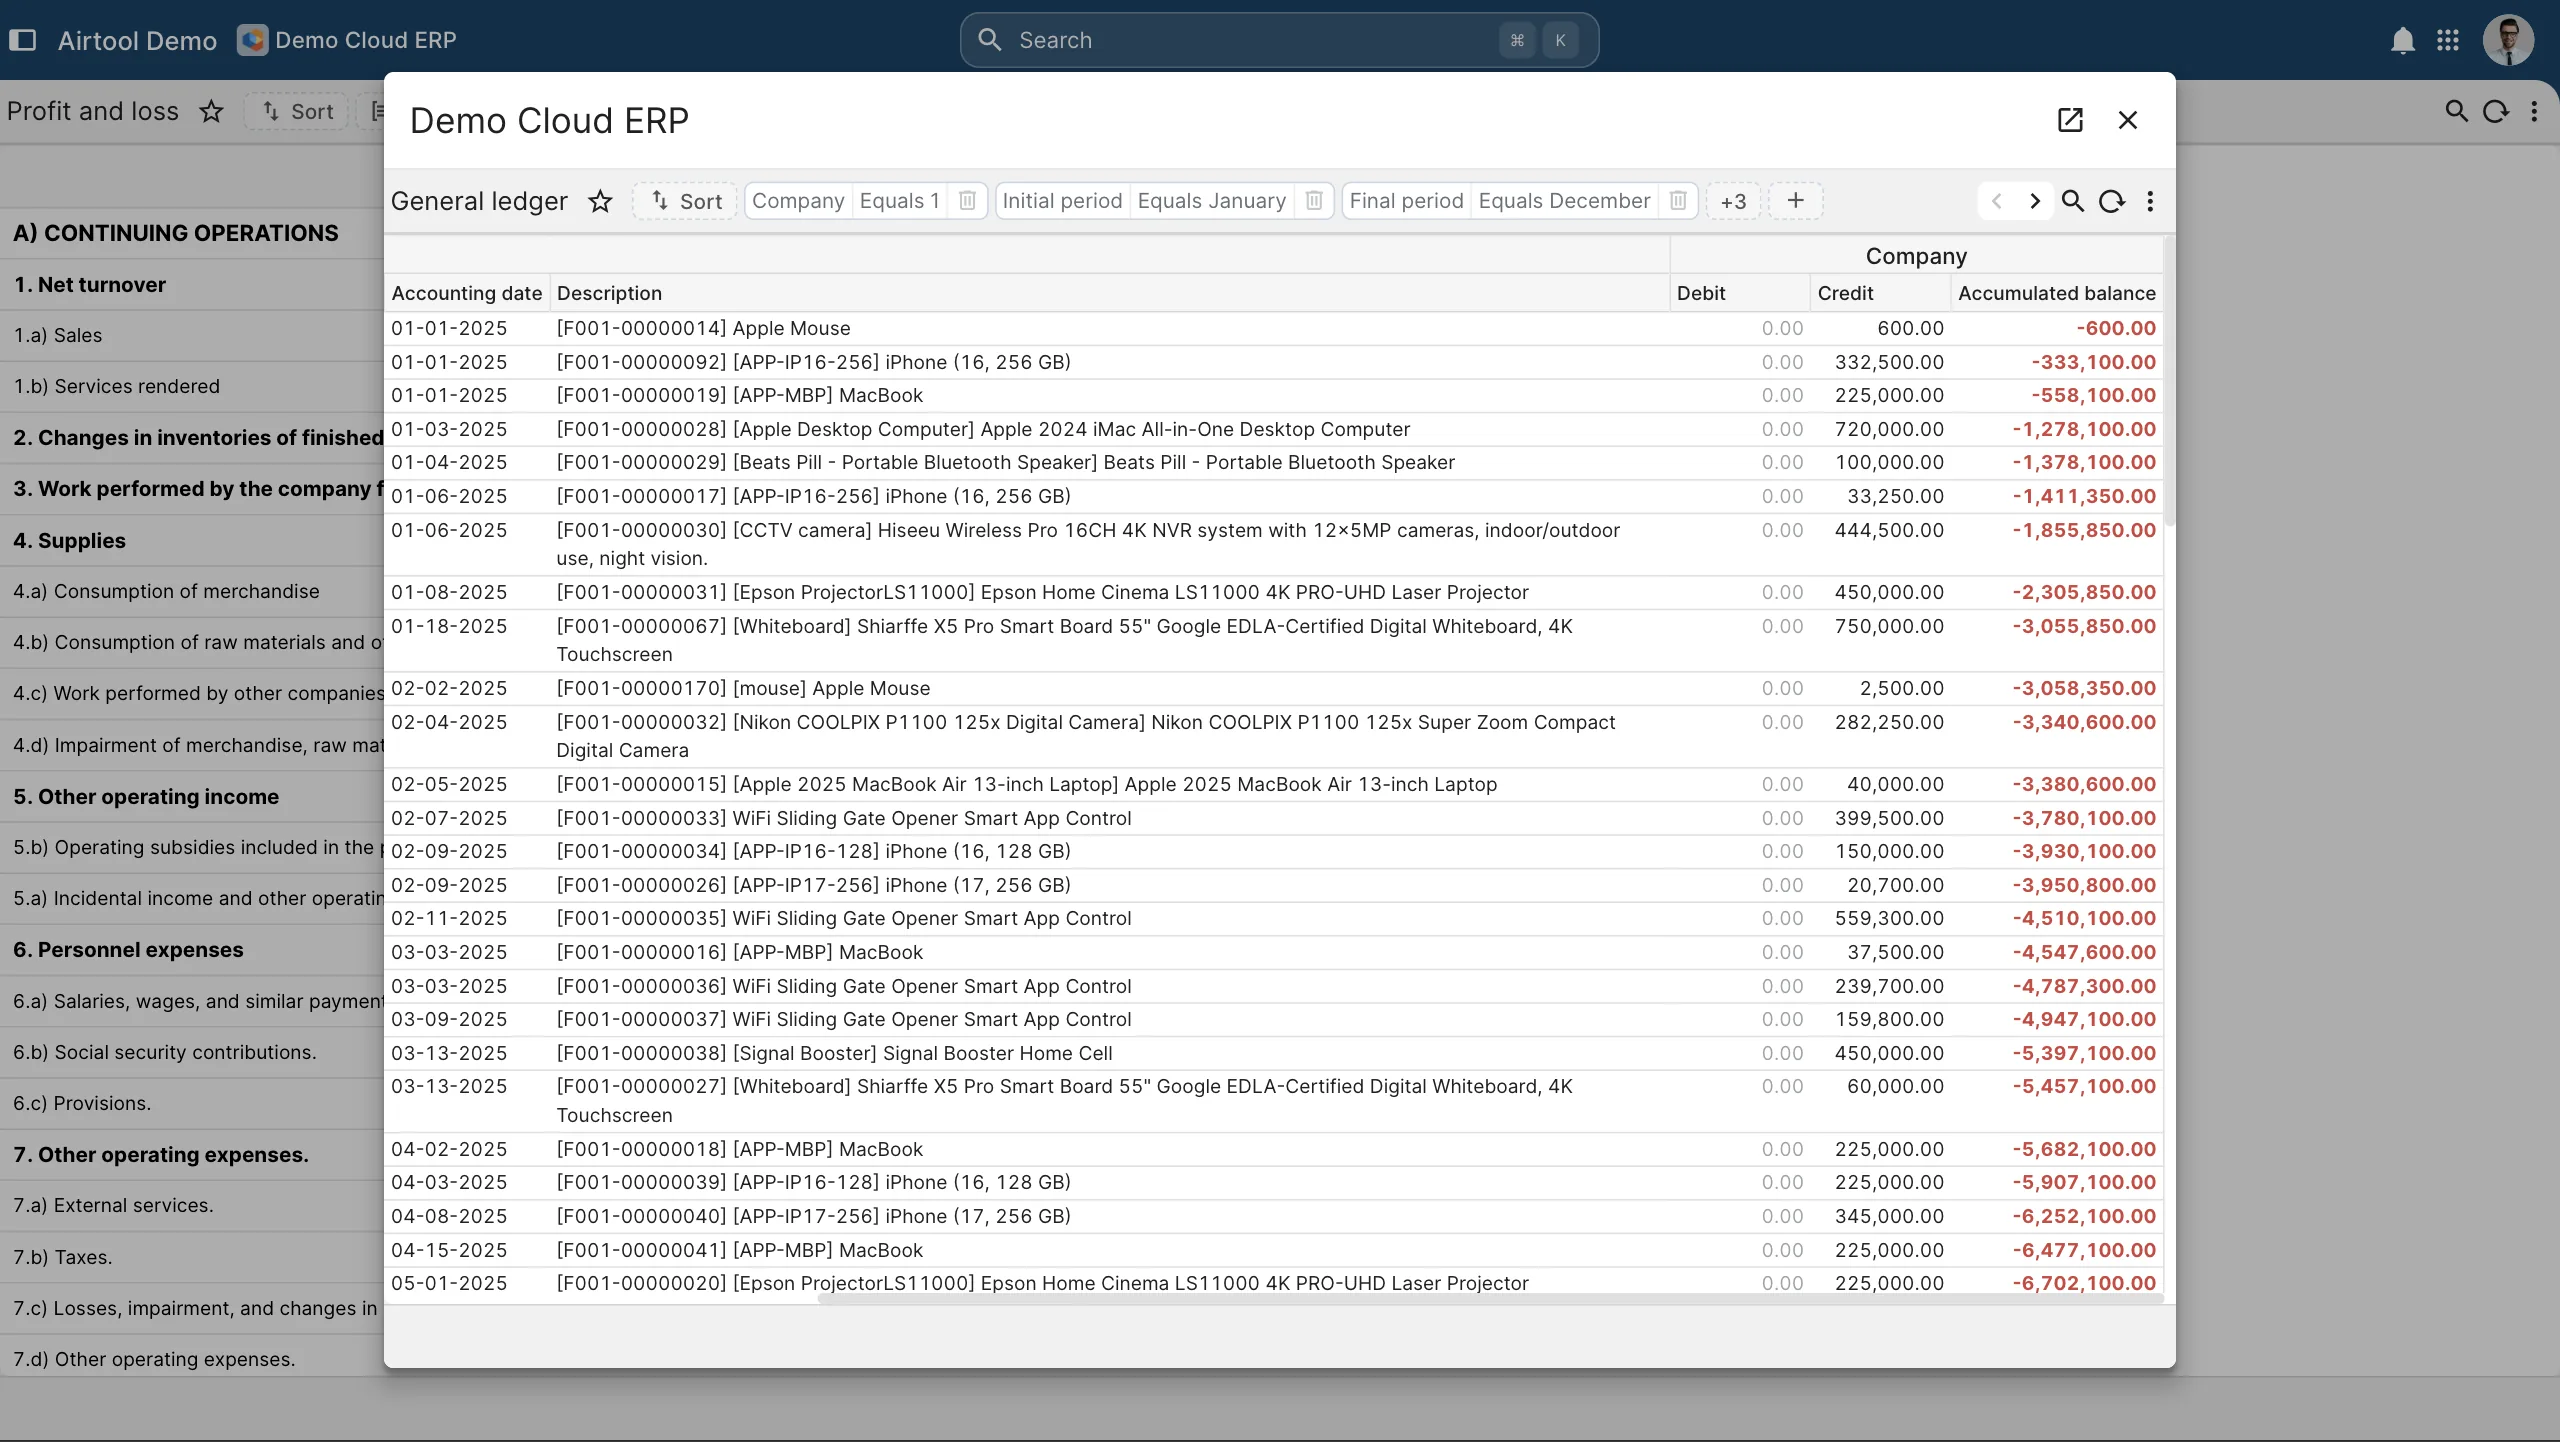Select 4. Supplies row
The width and height of the screenshot is (2560, 1442).
coord(192,540)
